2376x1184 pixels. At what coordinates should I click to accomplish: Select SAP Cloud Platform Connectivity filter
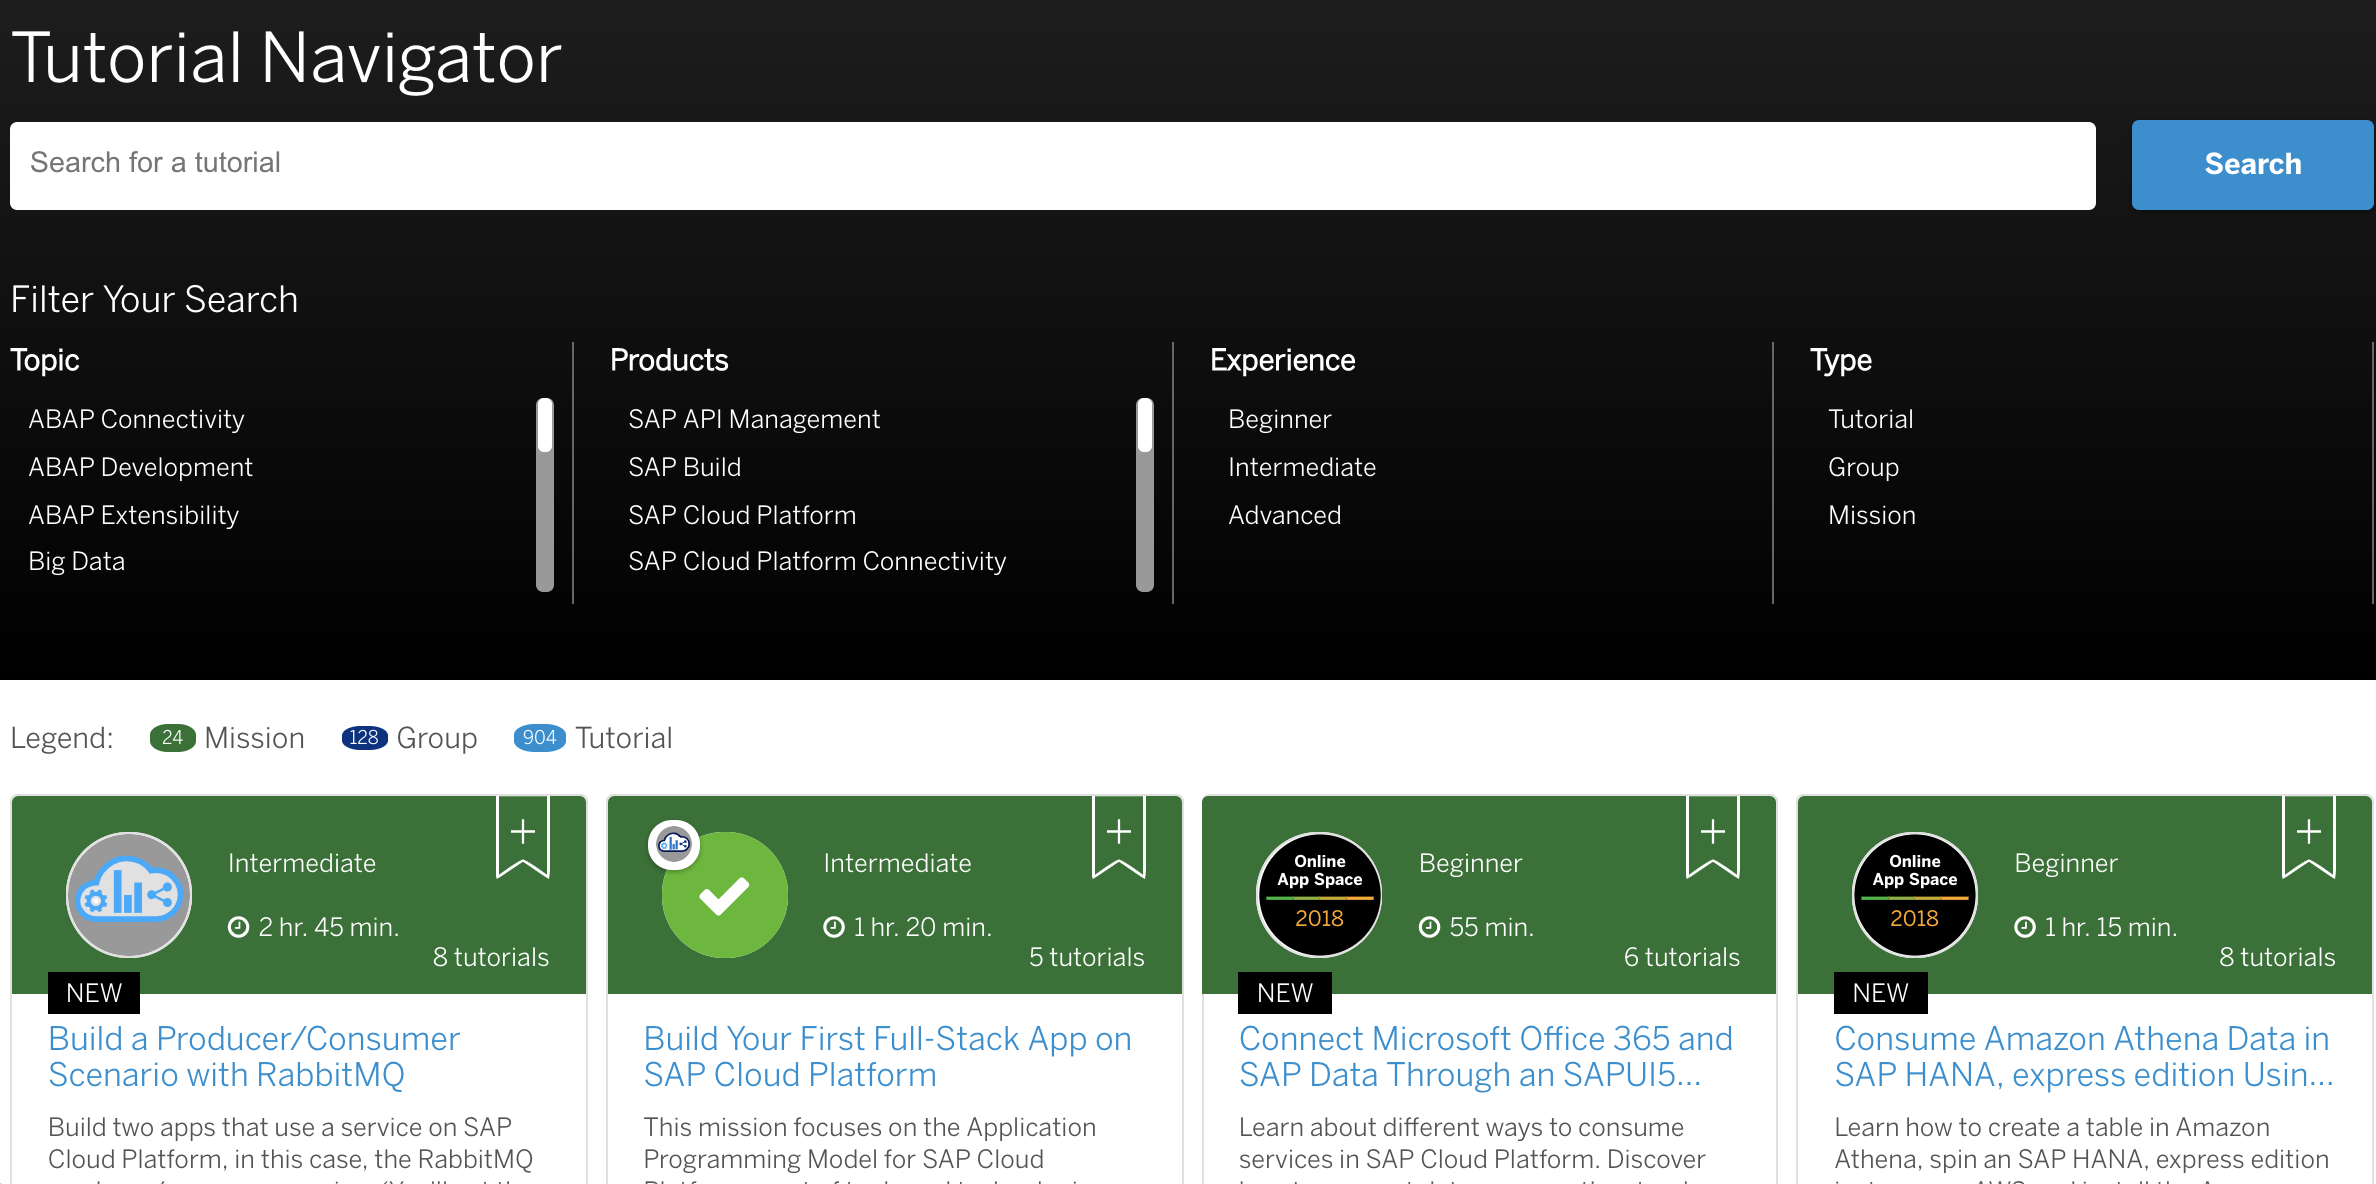pos(817,561)
